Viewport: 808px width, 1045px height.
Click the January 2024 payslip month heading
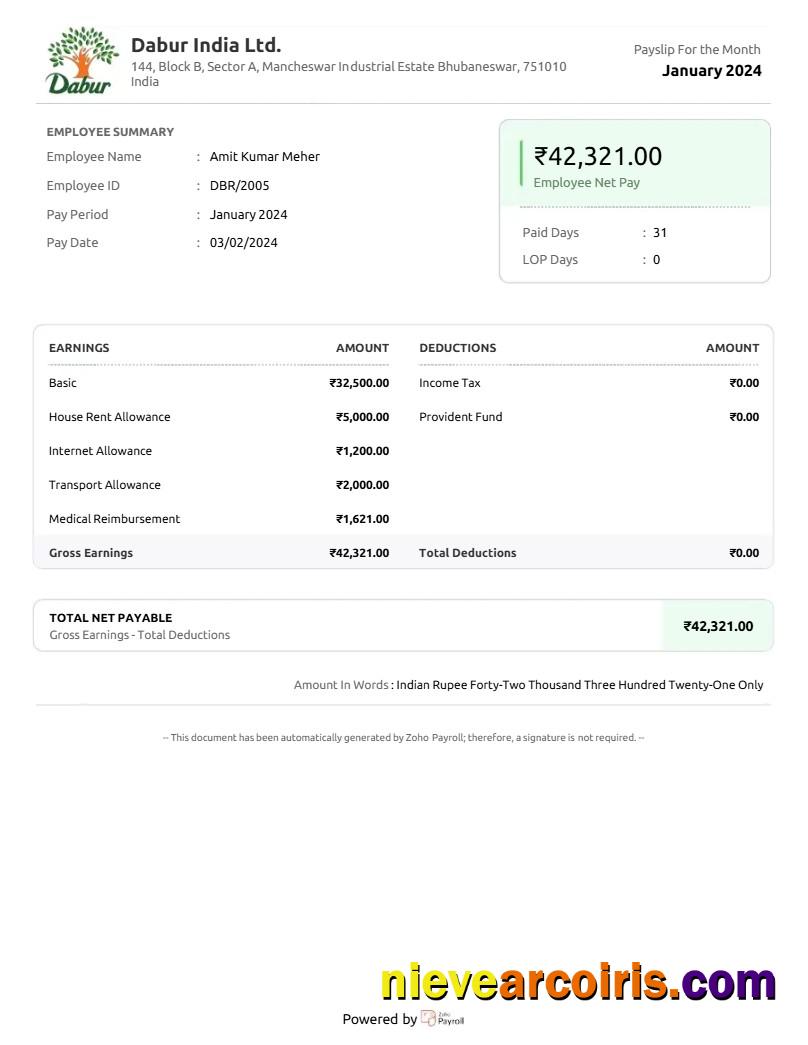pos(711,70)
